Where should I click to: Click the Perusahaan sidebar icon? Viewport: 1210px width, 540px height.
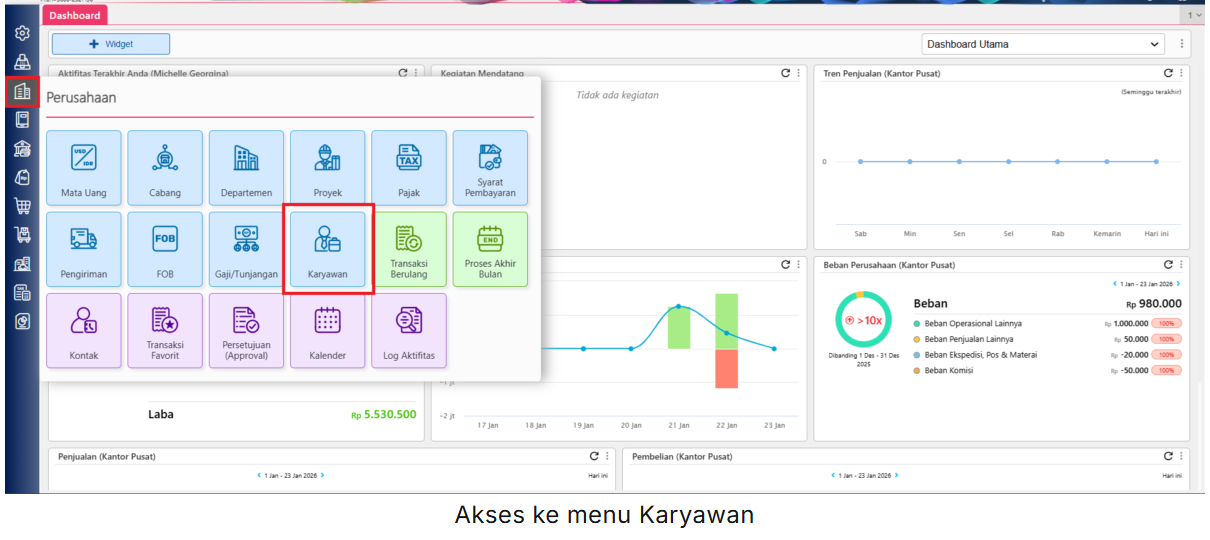tap(22, 92)
